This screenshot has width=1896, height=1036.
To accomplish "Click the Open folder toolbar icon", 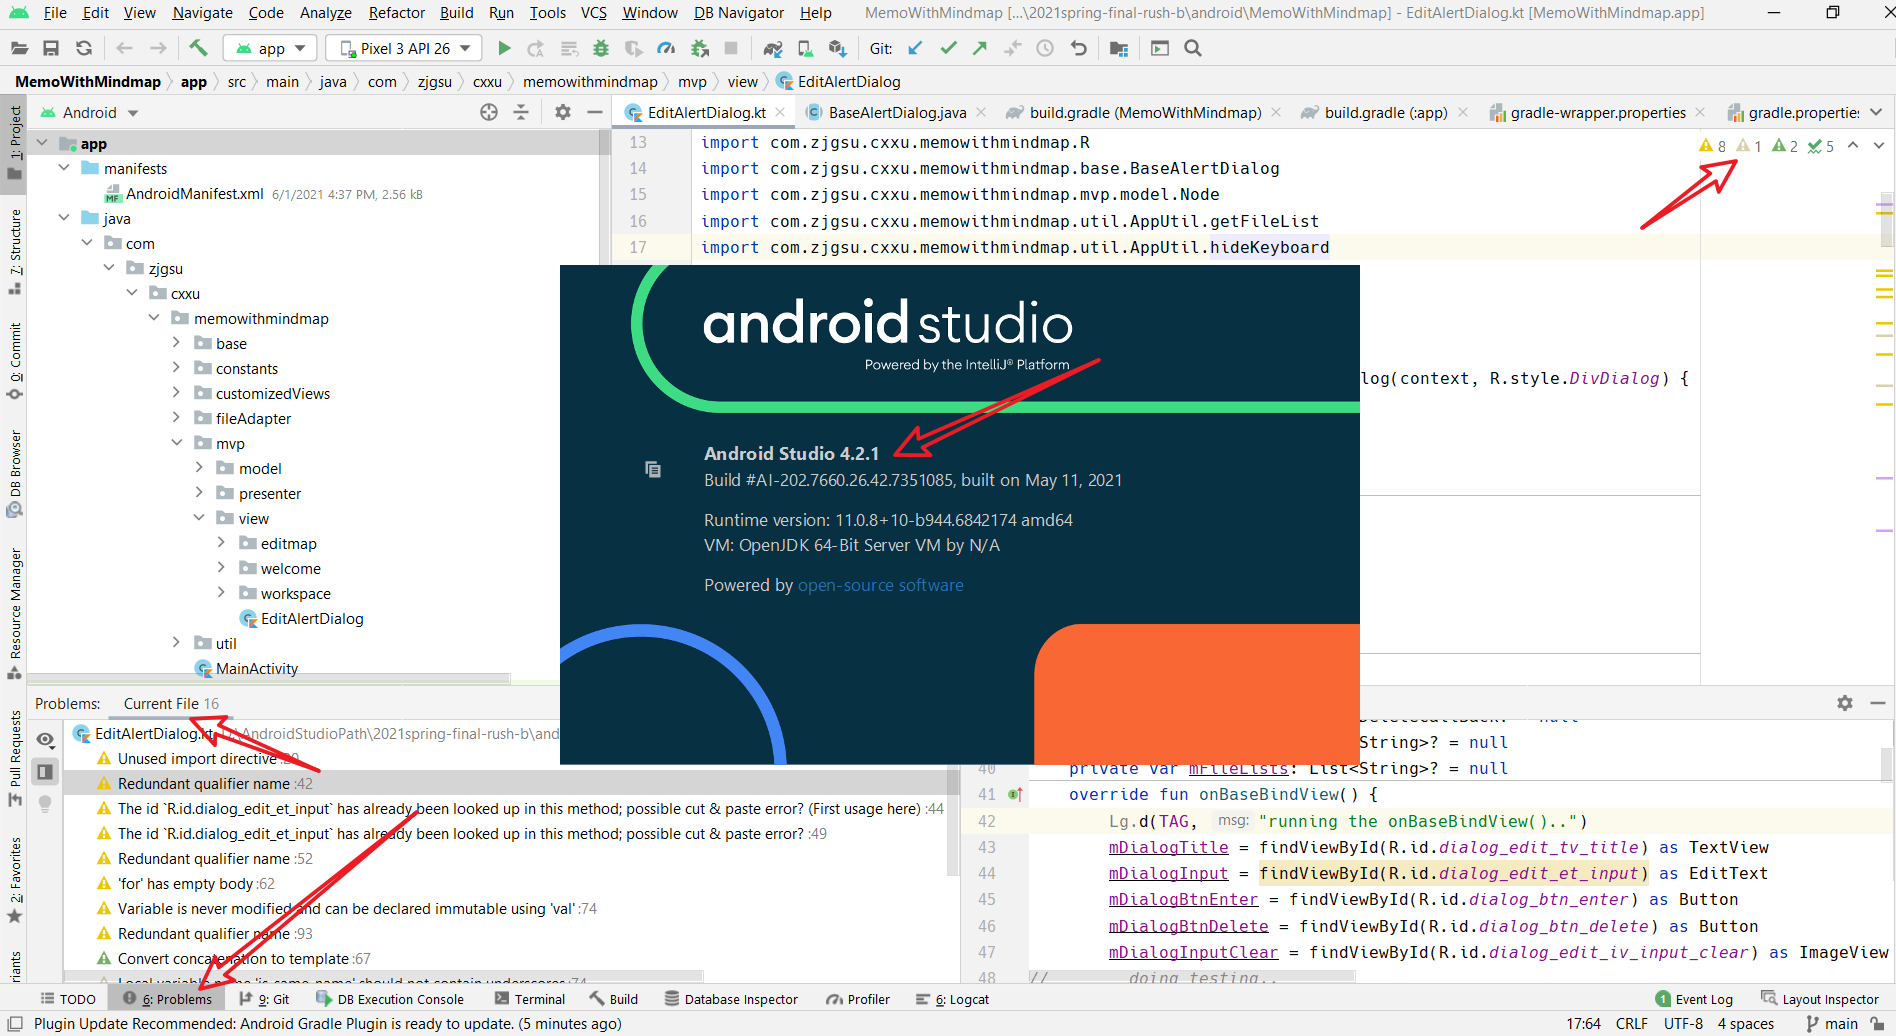I will pyautogui.click(x=19, y=48).
